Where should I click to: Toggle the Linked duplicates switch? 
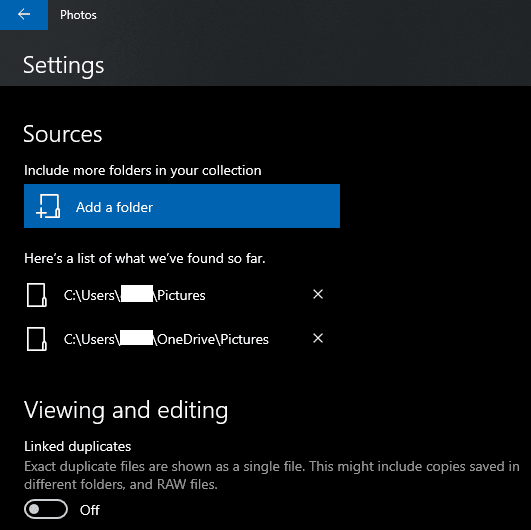[x=46, y=509]
